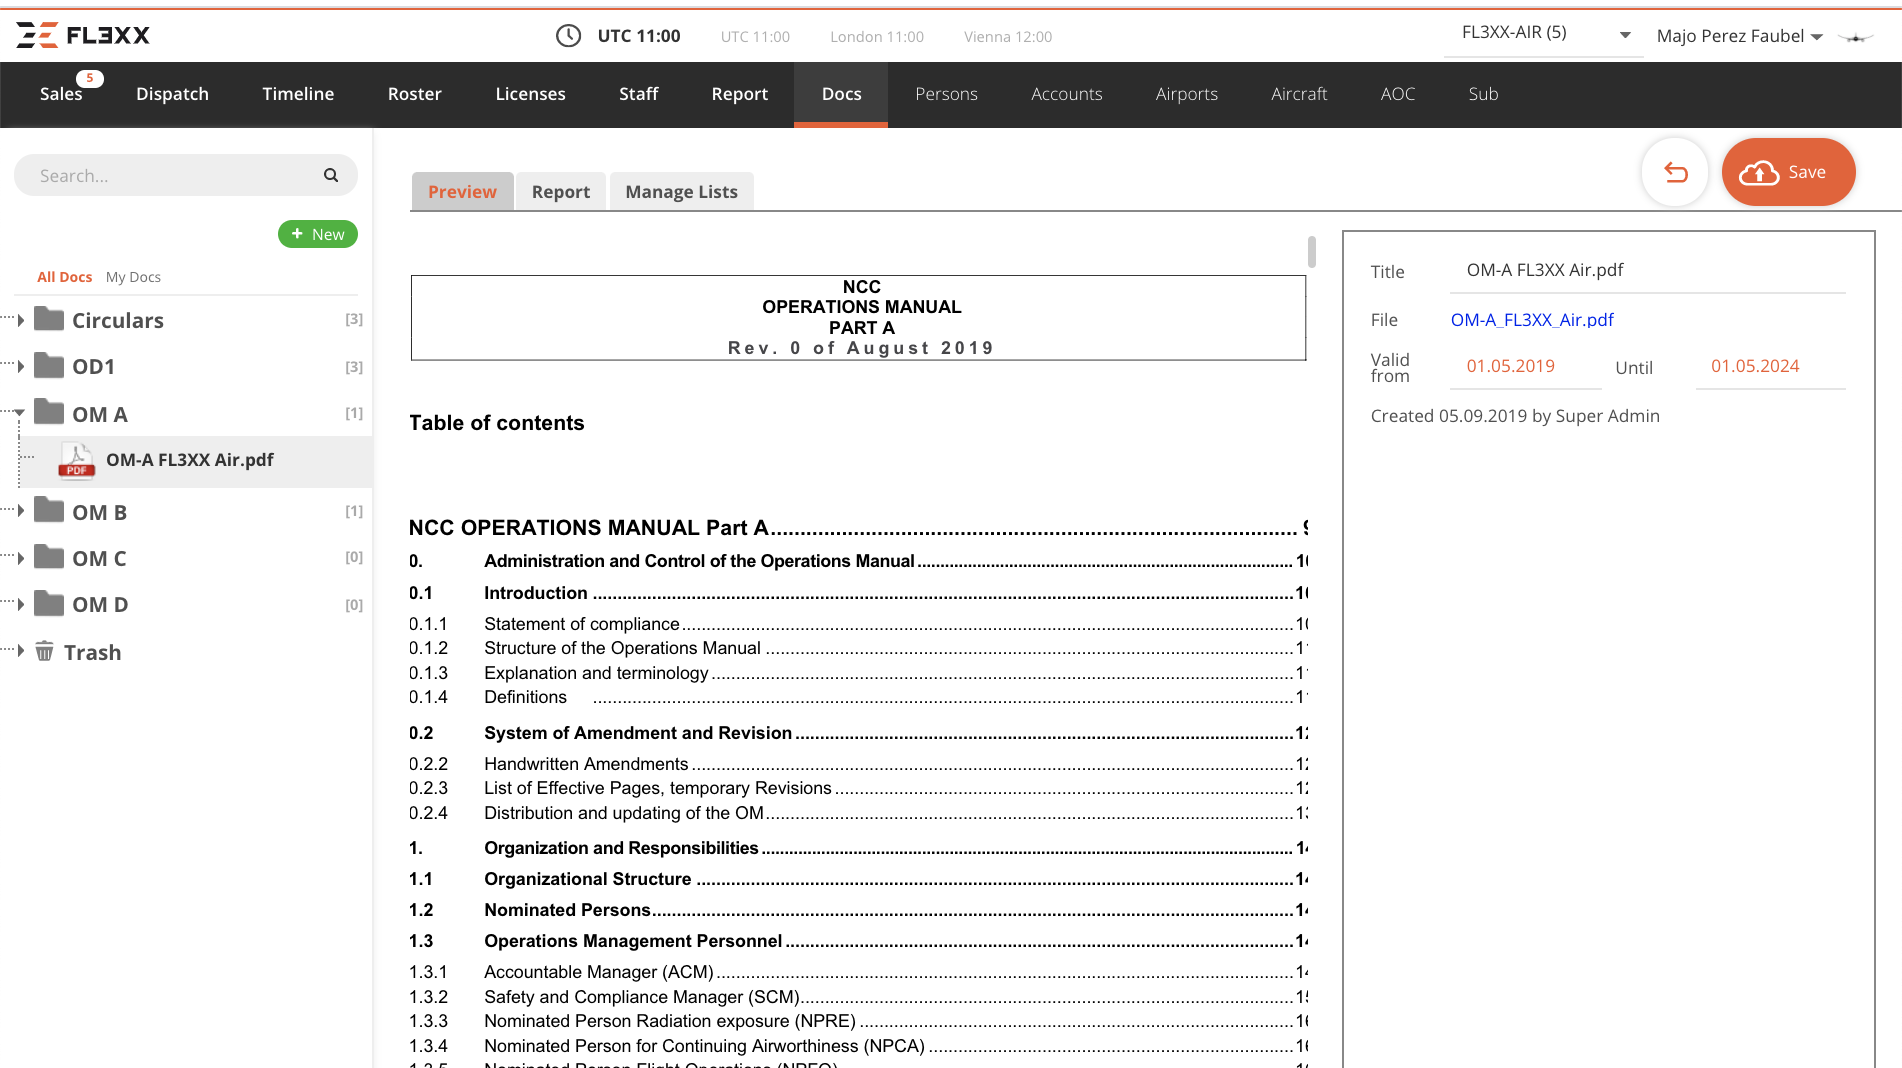Viewport: 1902px width, 1068px height.
Task: Click the Save button
Action: click(x=1788, y=172)
